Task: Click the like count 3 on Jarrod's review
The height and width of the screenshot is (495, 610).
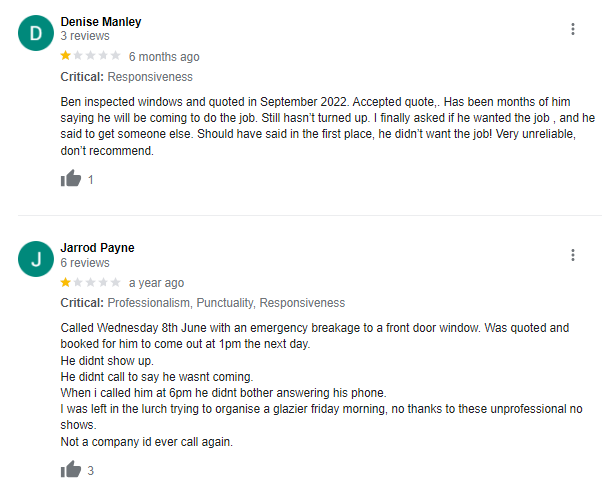Action: [91, 471]
